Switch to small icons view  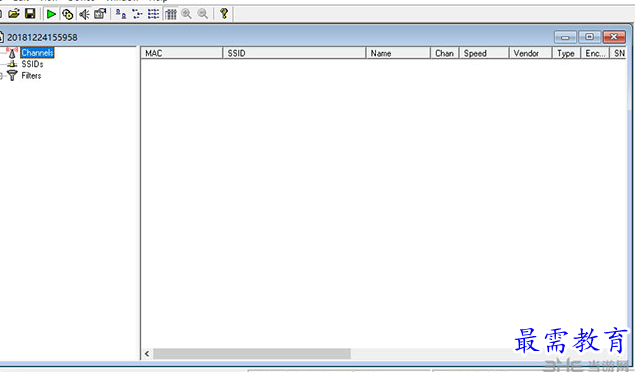137,14
